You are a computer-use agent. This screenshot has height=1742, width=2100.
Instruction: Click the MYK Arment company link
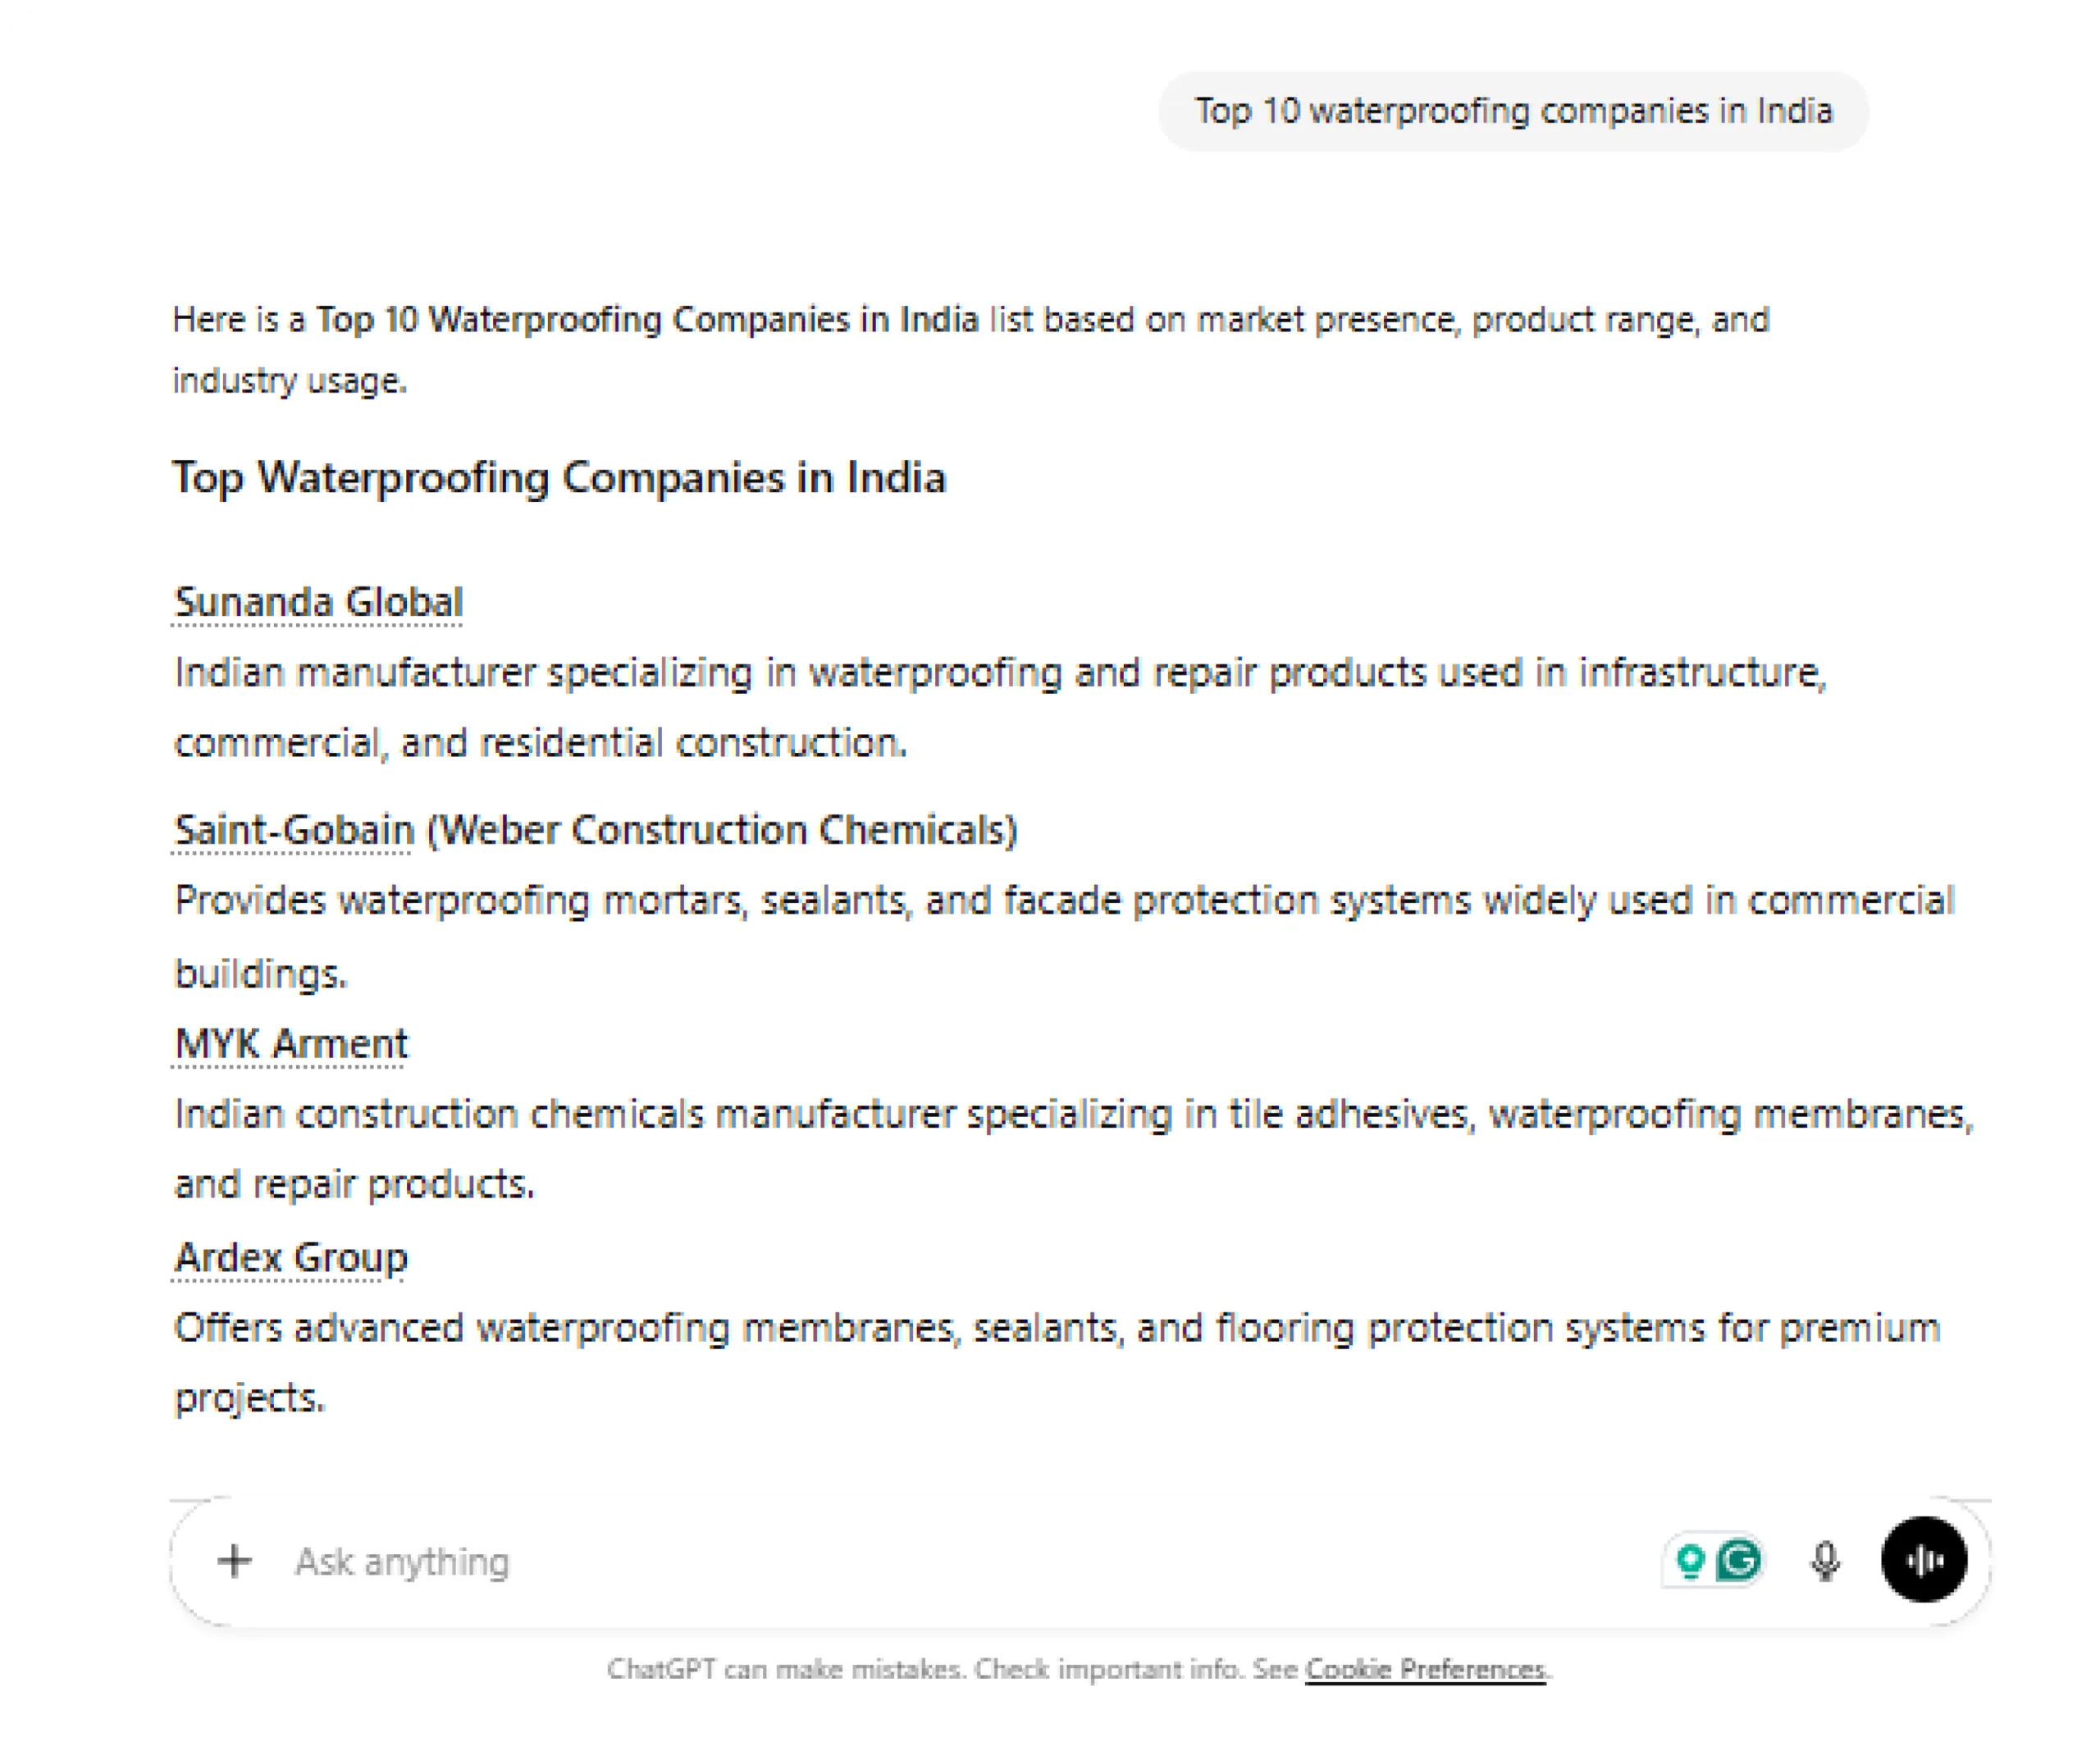291,1044
